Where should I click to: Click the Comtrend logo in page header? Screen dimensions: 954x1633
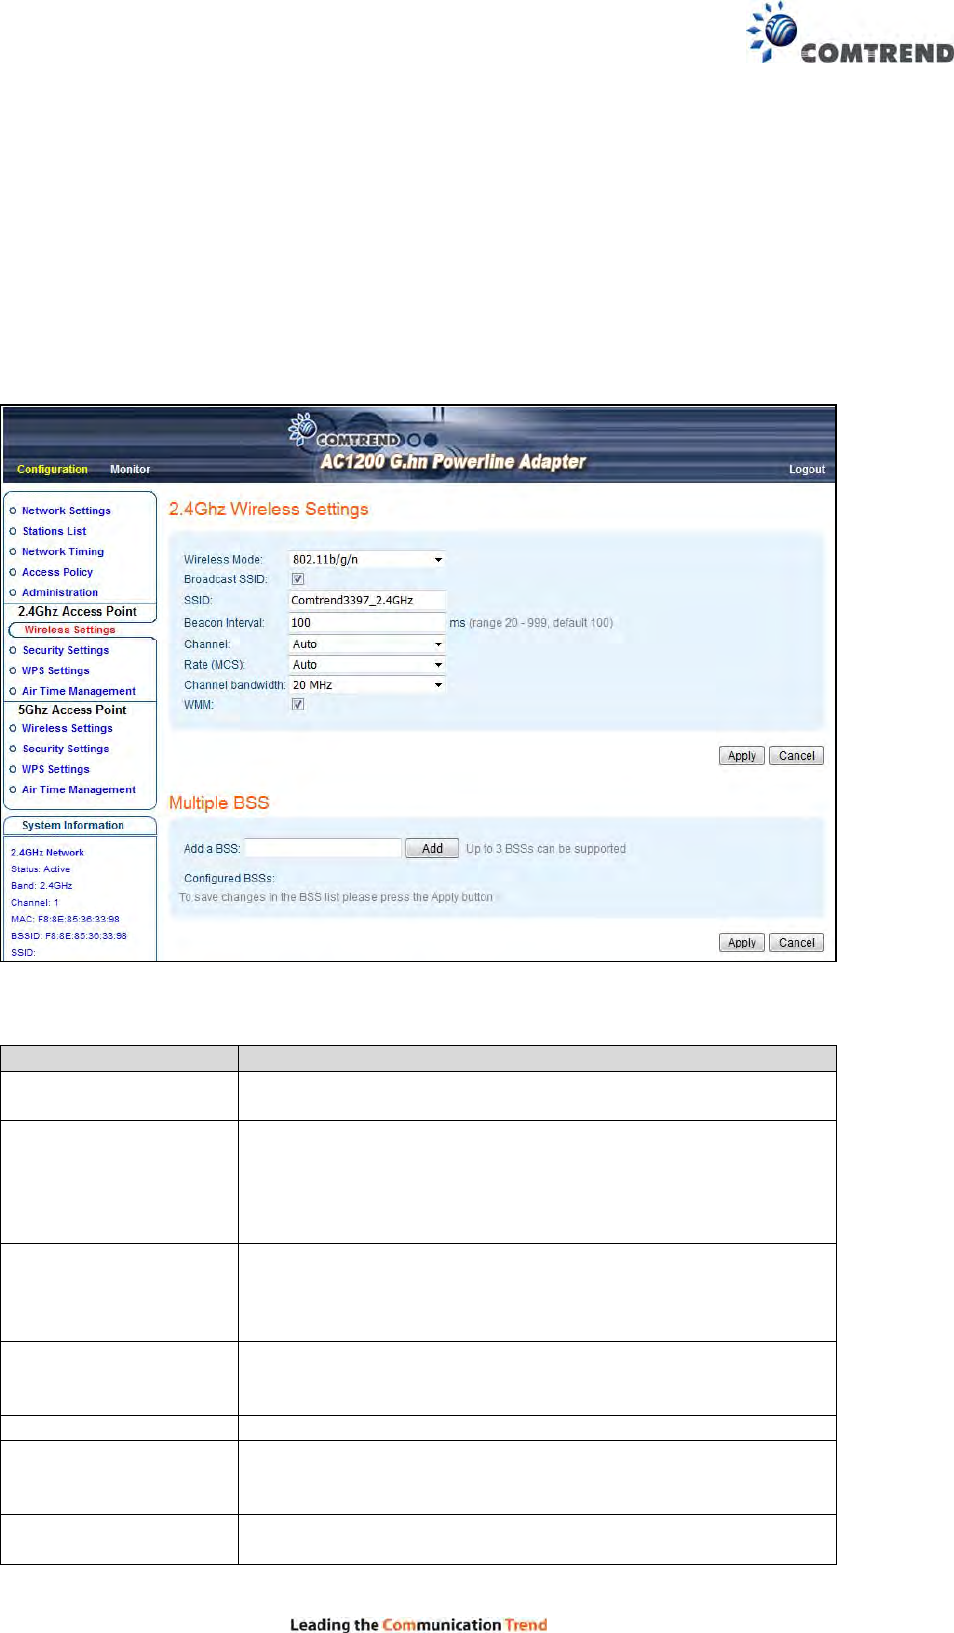850,33
